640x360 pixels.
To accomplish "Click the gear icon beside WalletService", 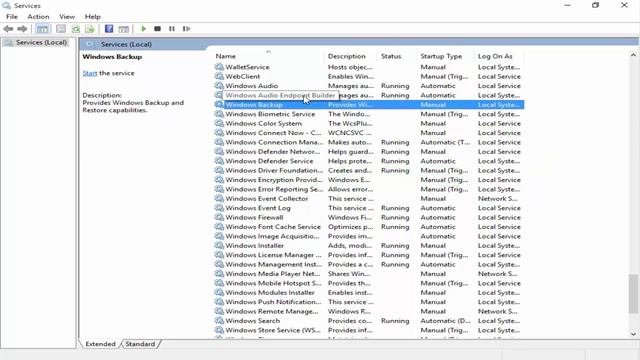I will coord(219,67).
